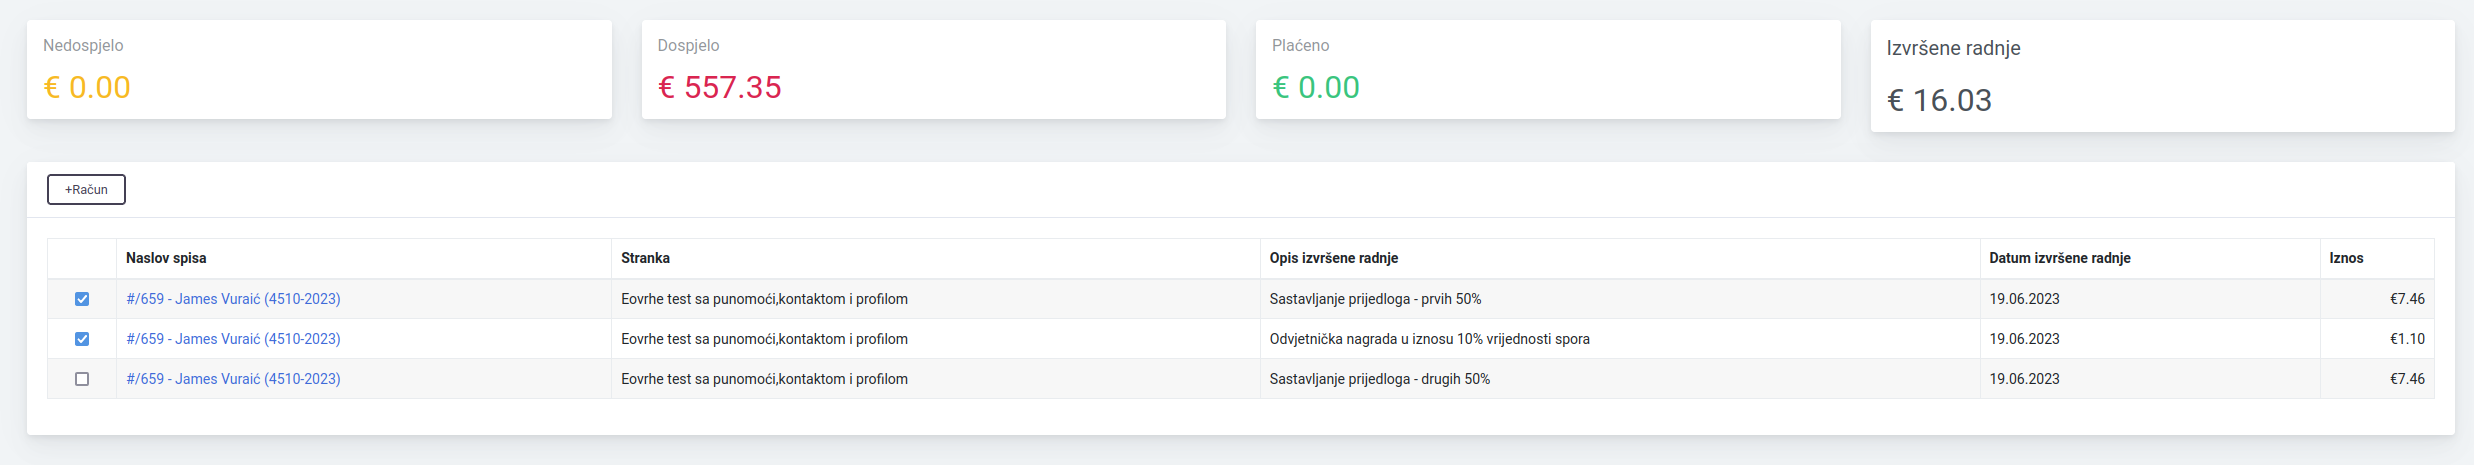
Task: Select the 'Izvršene radnje' € 16.03 card
Action: [x=2162, y=76]
